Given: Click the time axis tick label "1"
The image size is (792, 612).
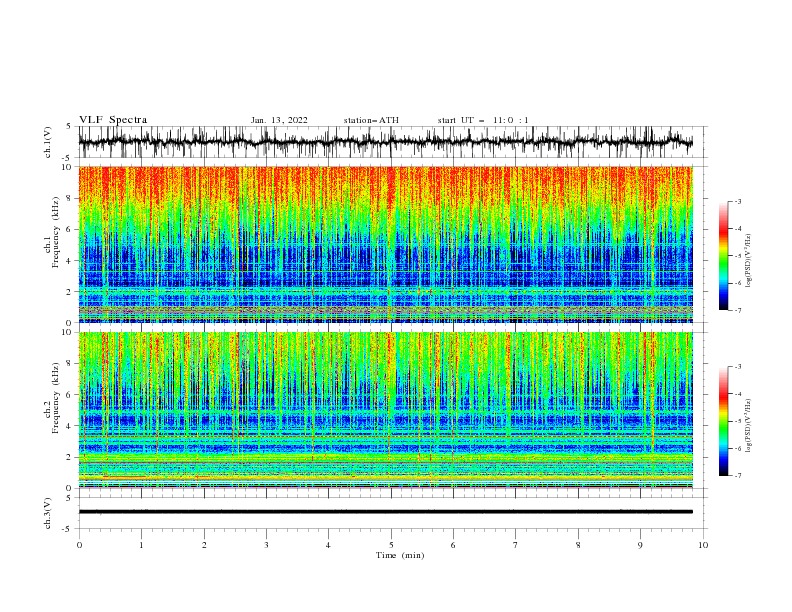Looking at the screenshot, I should (141, 545).
